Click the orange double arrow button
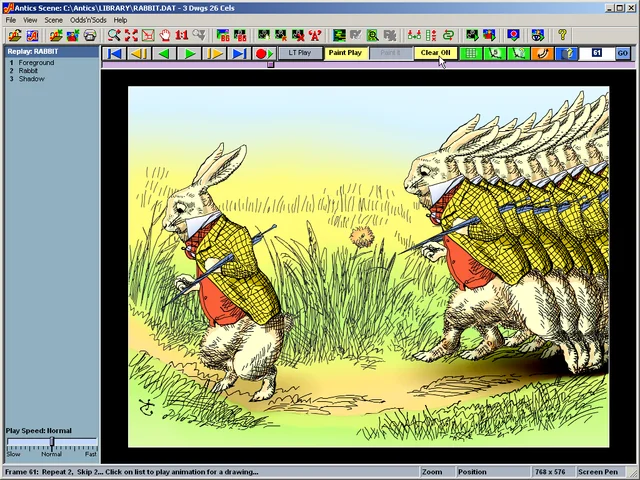 point(542,53)
